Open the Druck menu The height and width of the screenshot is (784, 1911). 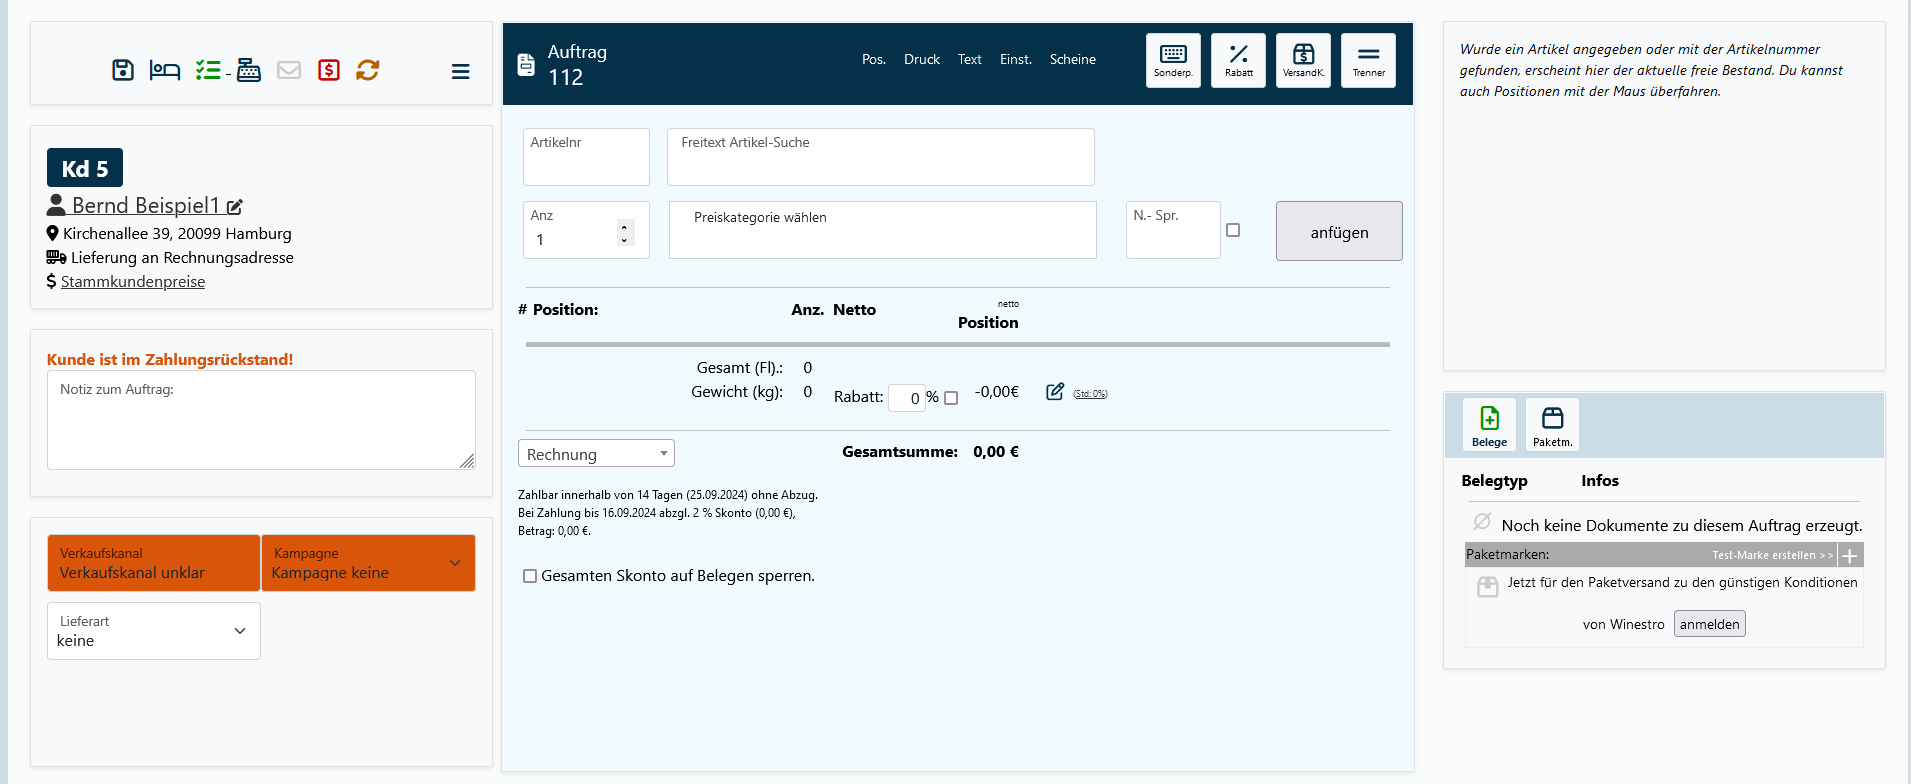click(x=921, y=60)
